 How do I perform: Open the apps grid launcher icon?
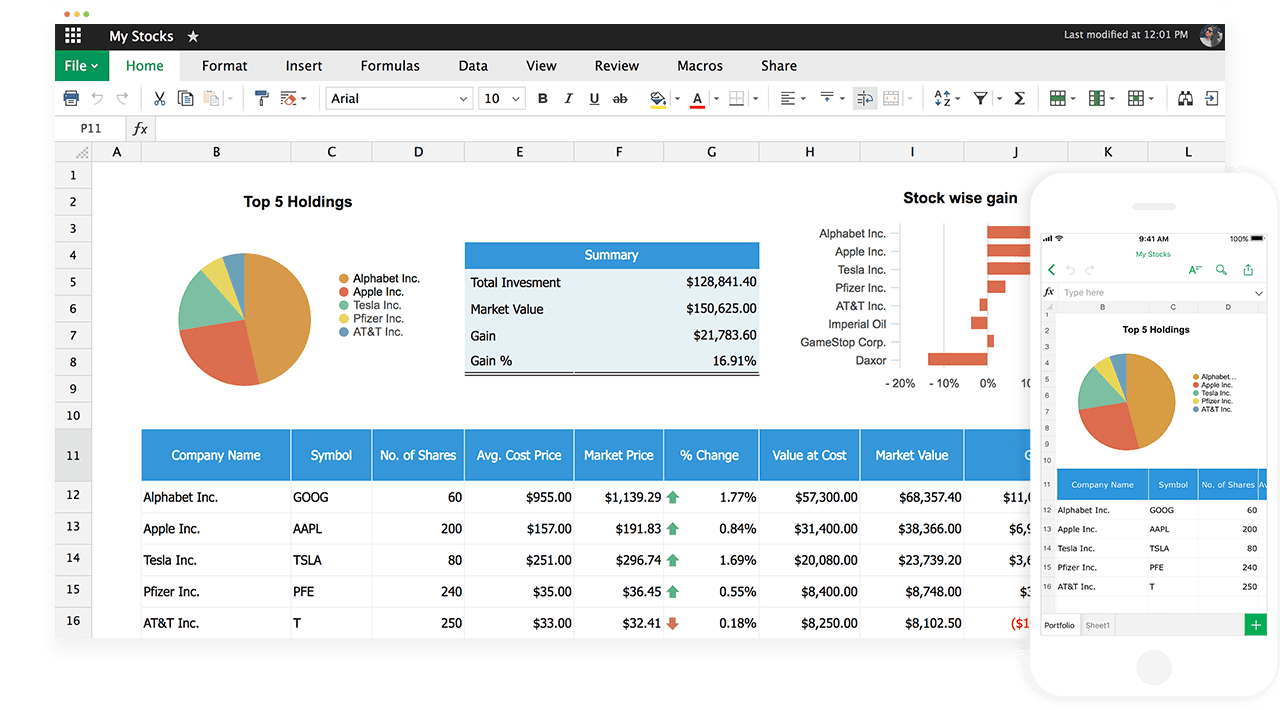click(x=73, y=36)
